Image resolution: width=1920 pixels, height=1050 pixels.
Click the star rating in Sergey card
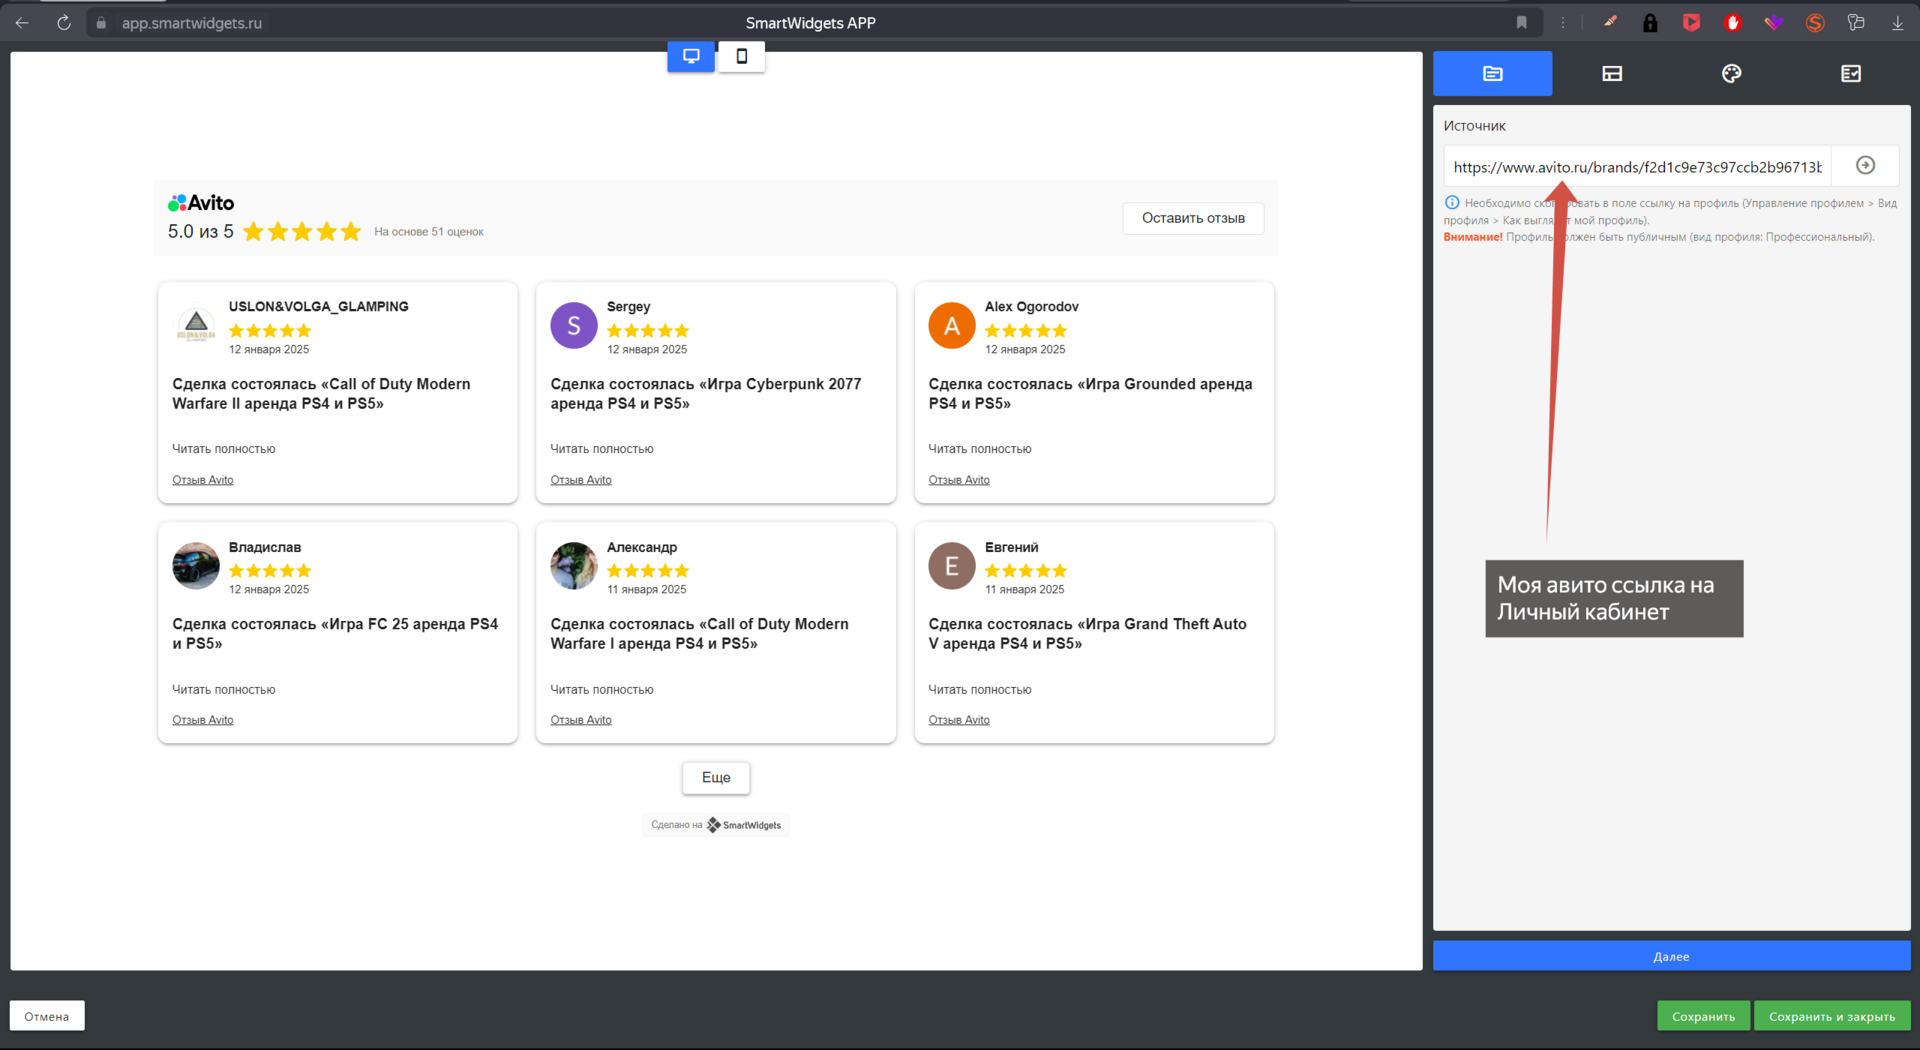click(x=648, y=330)
